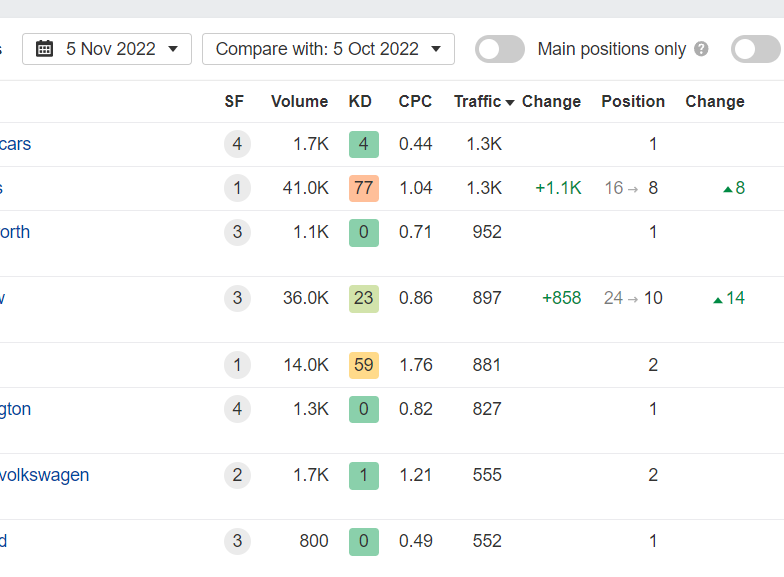
Task: Click the SF badge 4 in the cars row
Action: 237,144
